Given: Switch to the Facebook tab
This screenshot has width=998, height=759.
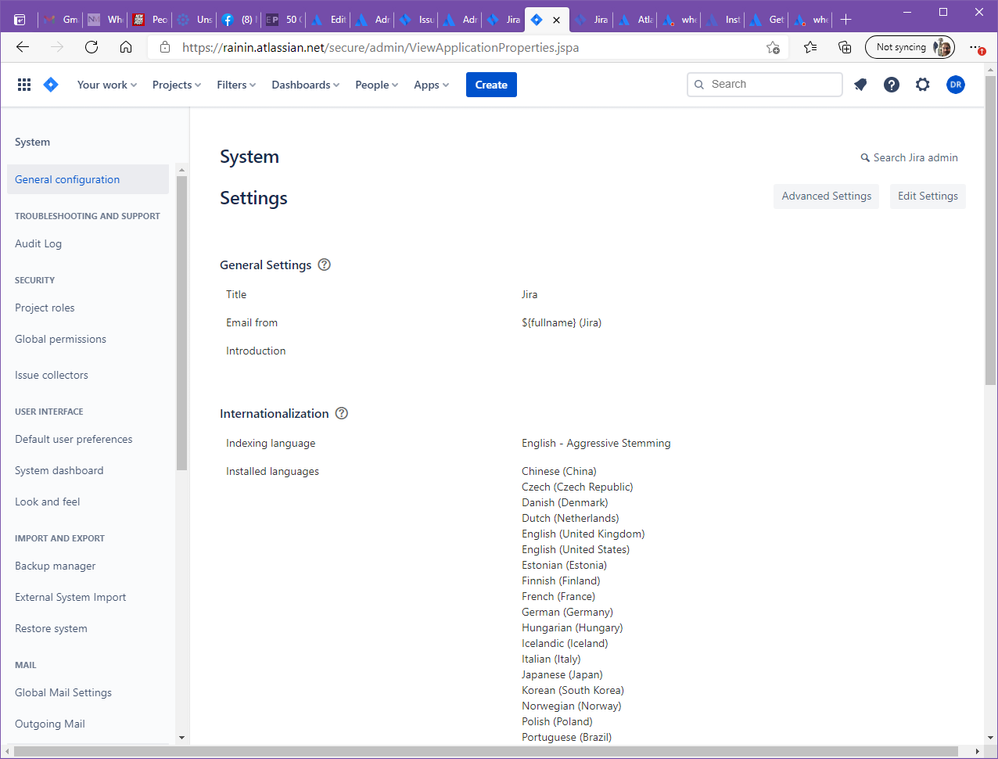Looking at the screenshot, I should tap(240, 20).
